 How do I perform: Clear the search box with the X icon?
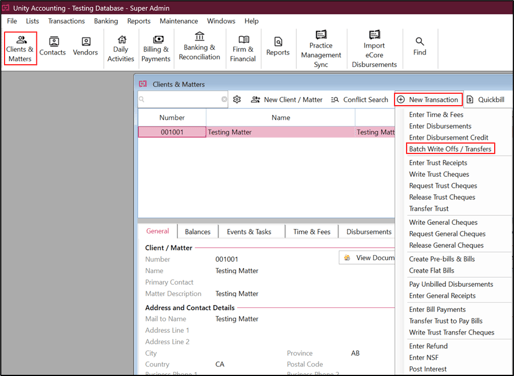224,99
